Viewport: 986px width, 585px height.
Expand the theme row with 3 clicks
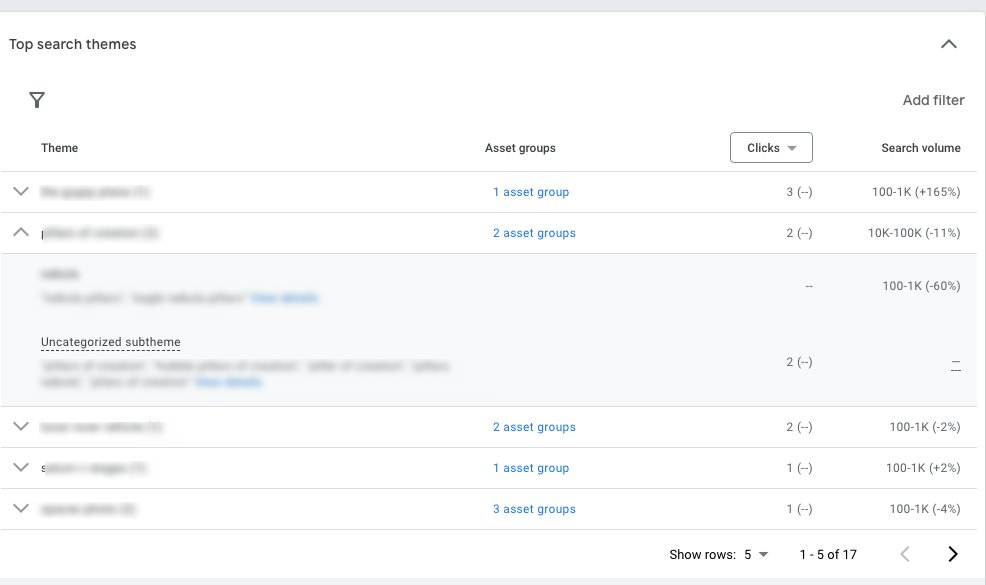coord(21,191)
